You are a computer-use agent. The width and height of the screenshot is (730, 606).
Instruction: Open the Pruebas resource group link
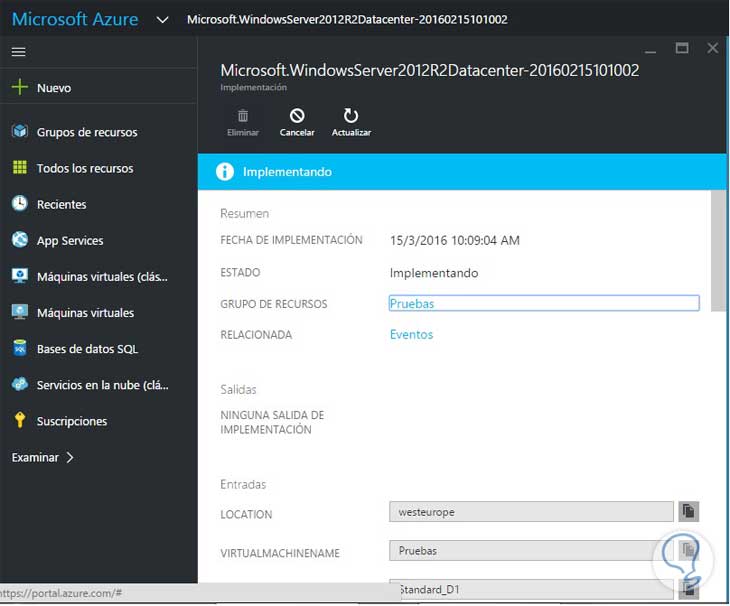(x=412, y=303)
